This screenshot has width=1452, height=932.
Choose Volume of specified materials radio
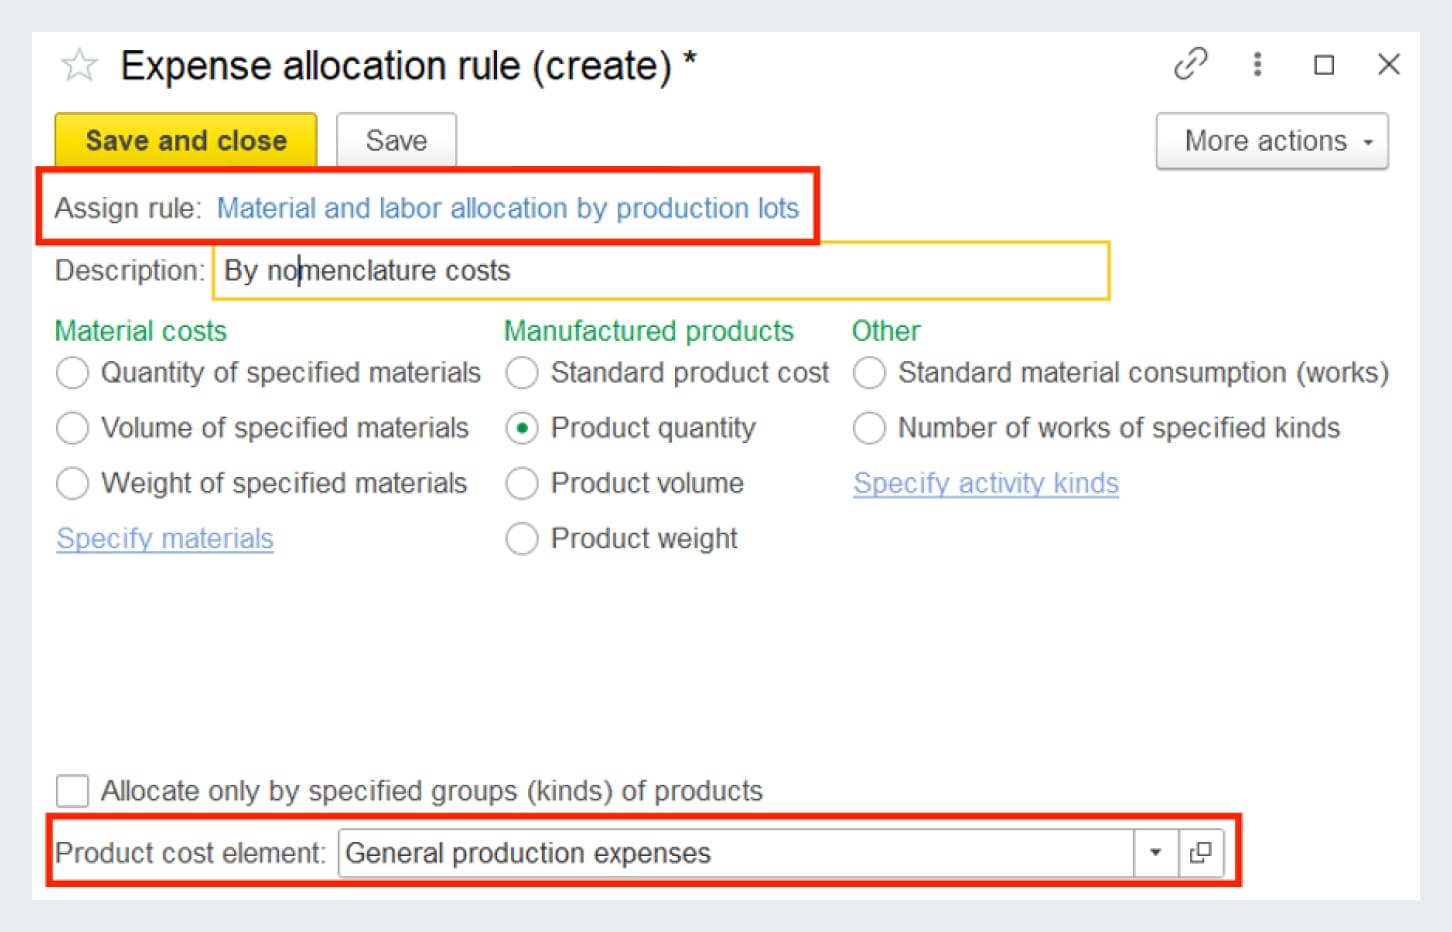coord(72,428)
